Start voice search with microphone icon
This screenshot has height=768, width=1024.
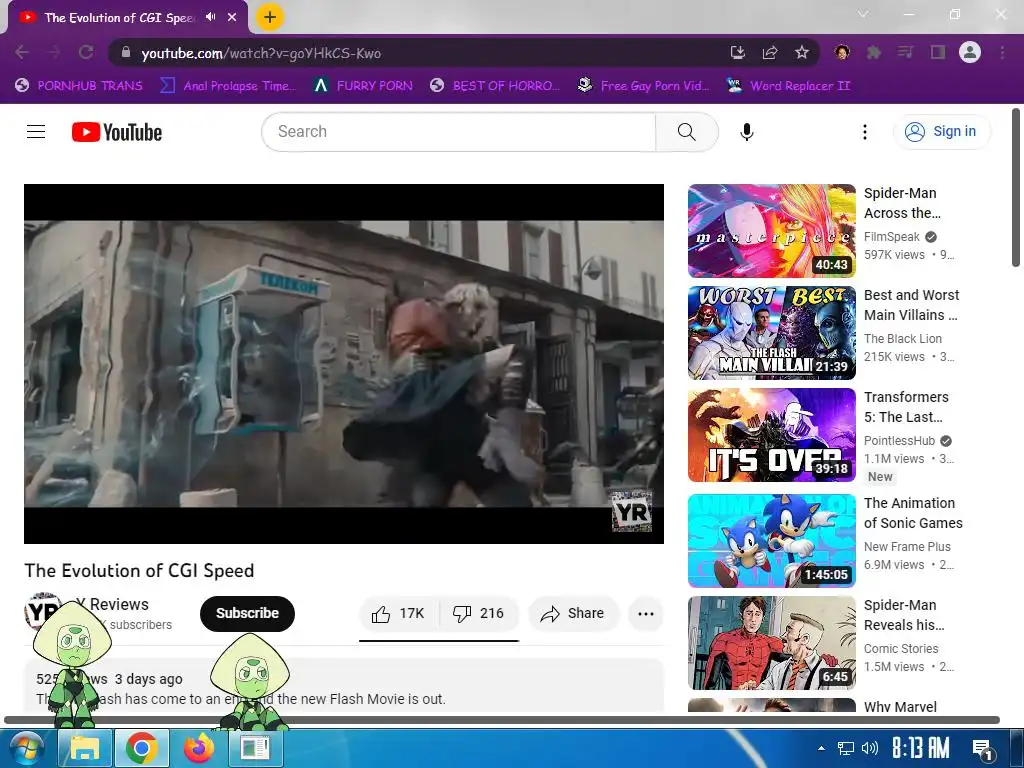click(x=746, y=132)
